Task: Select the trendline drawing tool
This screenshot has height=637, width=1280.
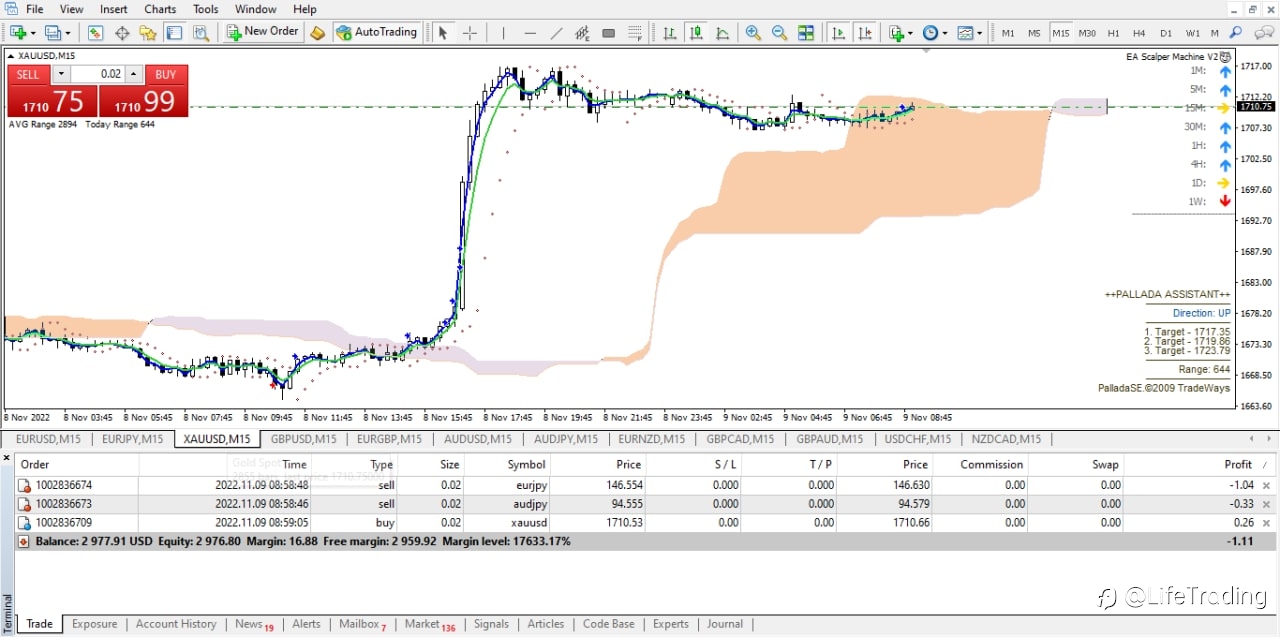Action: (x=557, y=32)
